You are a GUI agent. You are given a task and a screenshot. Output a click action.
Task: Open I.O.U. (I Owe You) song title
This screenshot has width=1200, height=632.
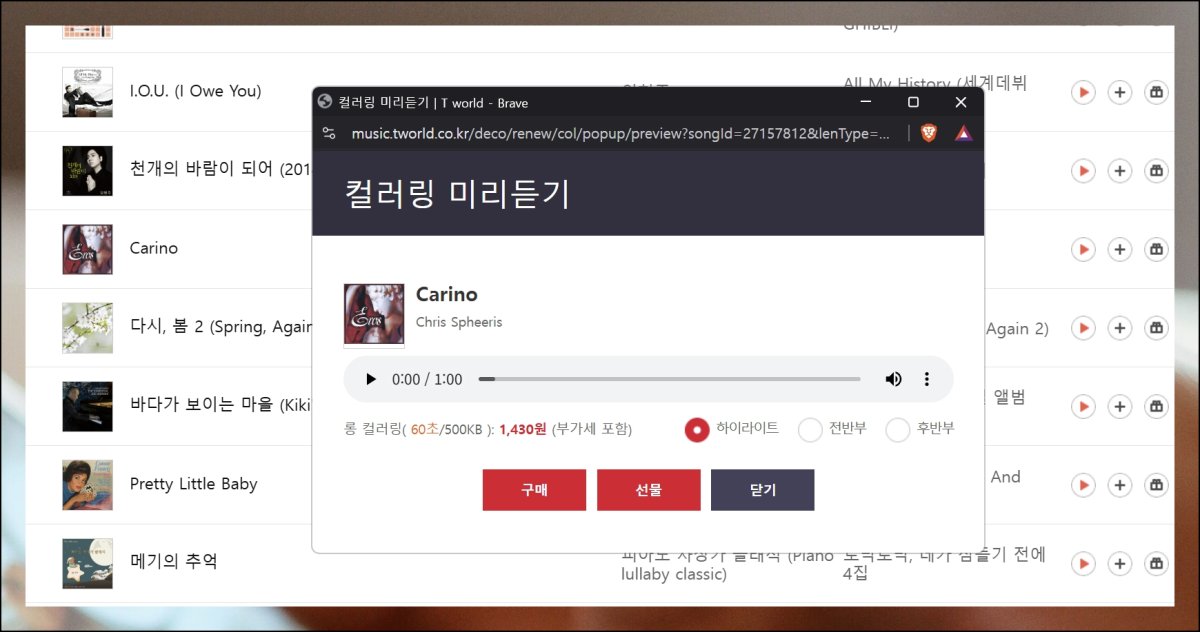click(x=195, y=91)
